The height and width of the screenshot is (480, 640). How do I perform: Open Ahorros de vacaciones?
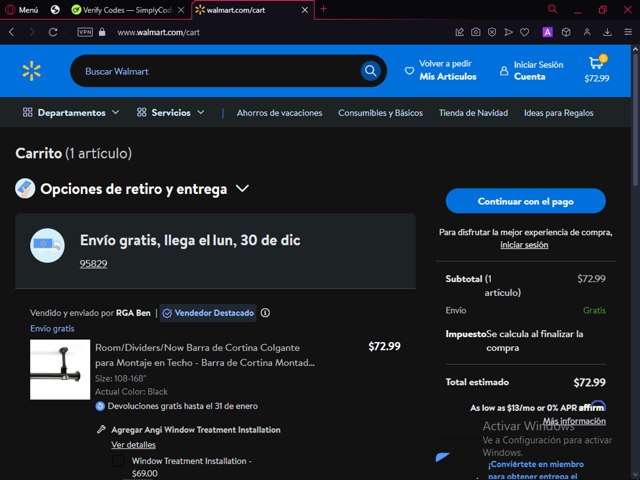point(280,113)
